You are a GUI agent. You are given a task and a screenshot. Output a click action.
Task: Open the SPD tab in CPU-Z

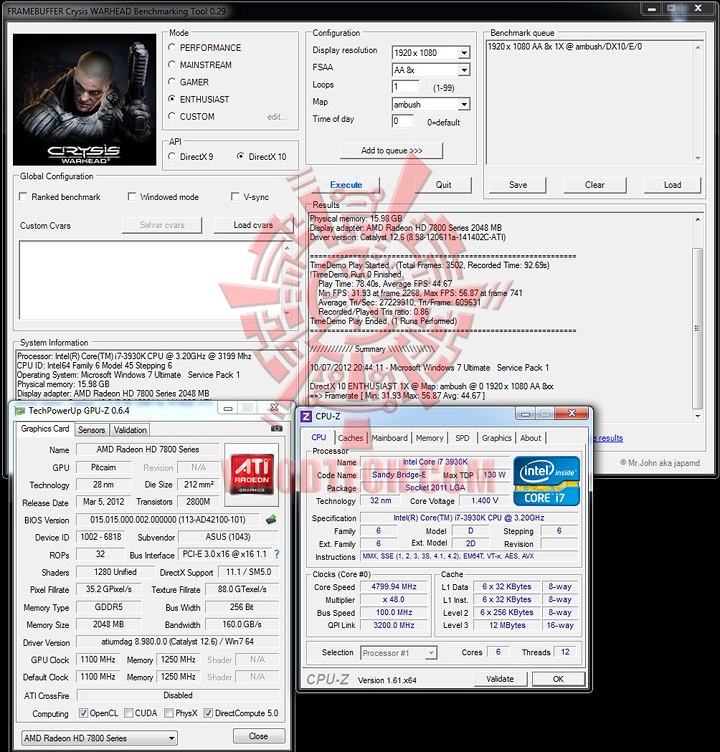pyautogui.click(x=462, y=438)
